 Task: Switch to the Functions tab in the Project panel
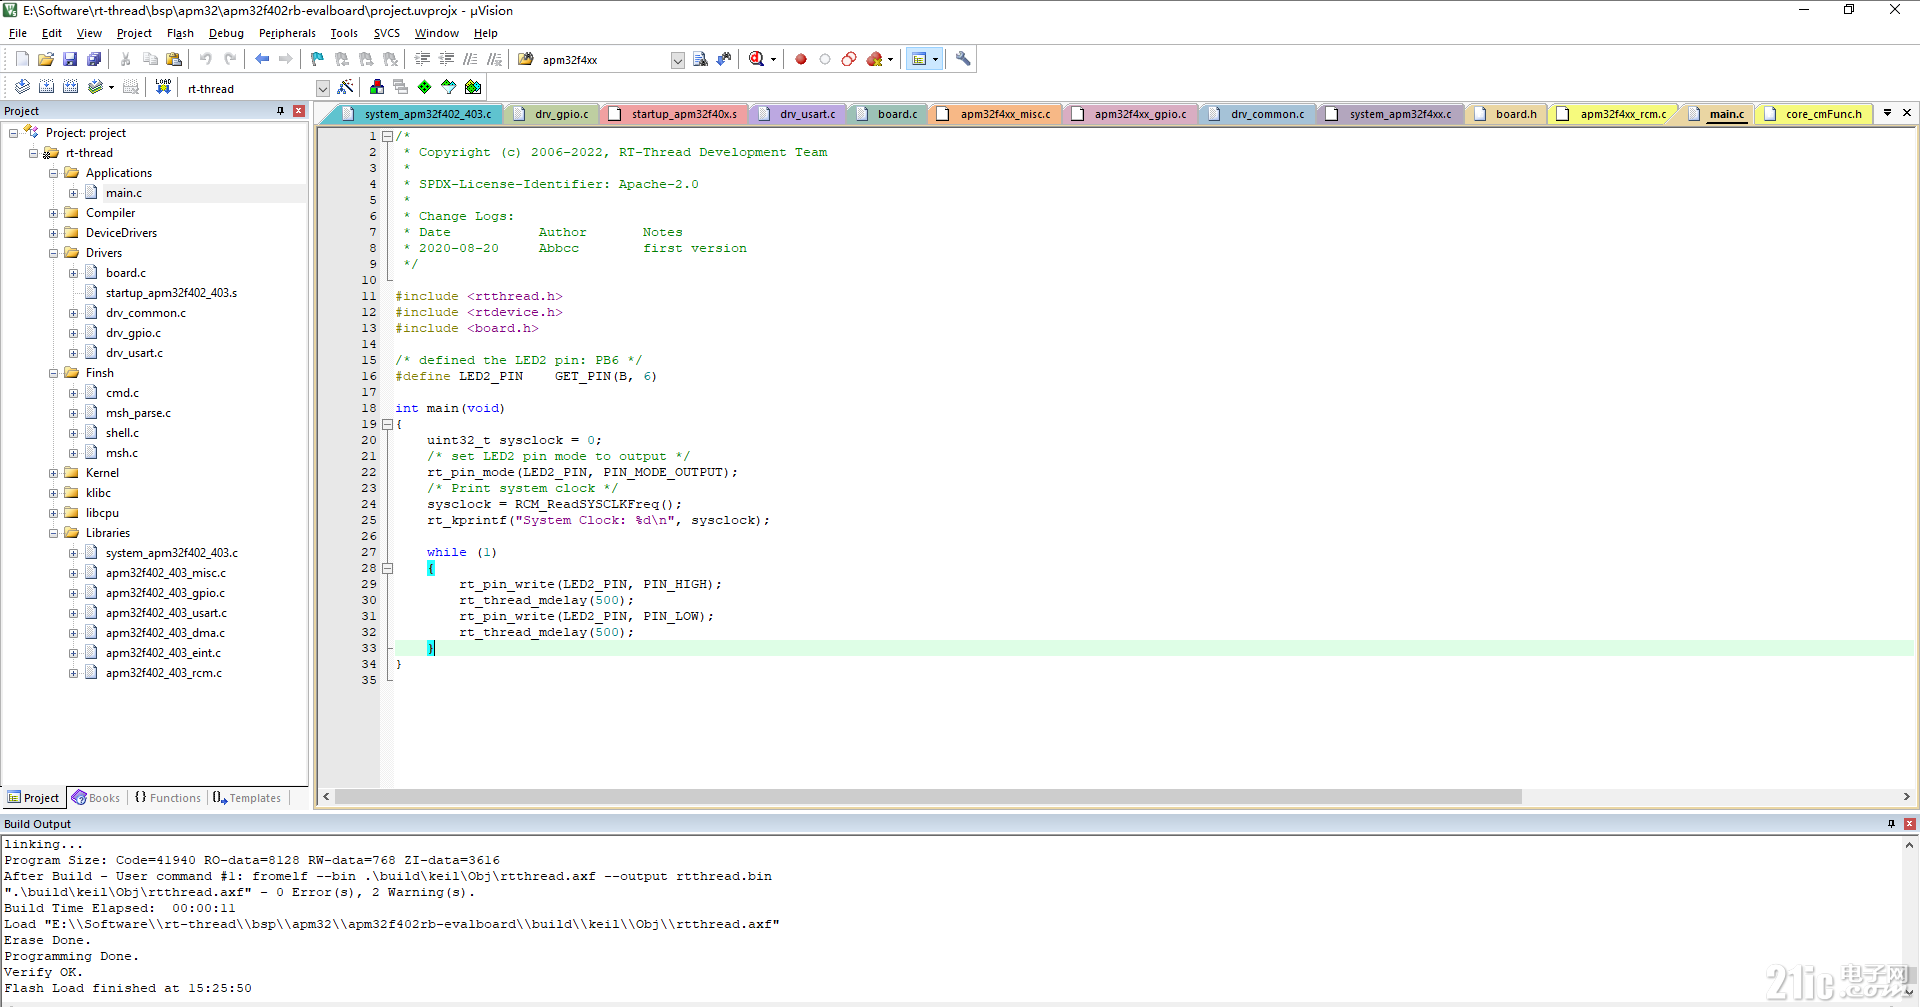click(x=168, y=798)
